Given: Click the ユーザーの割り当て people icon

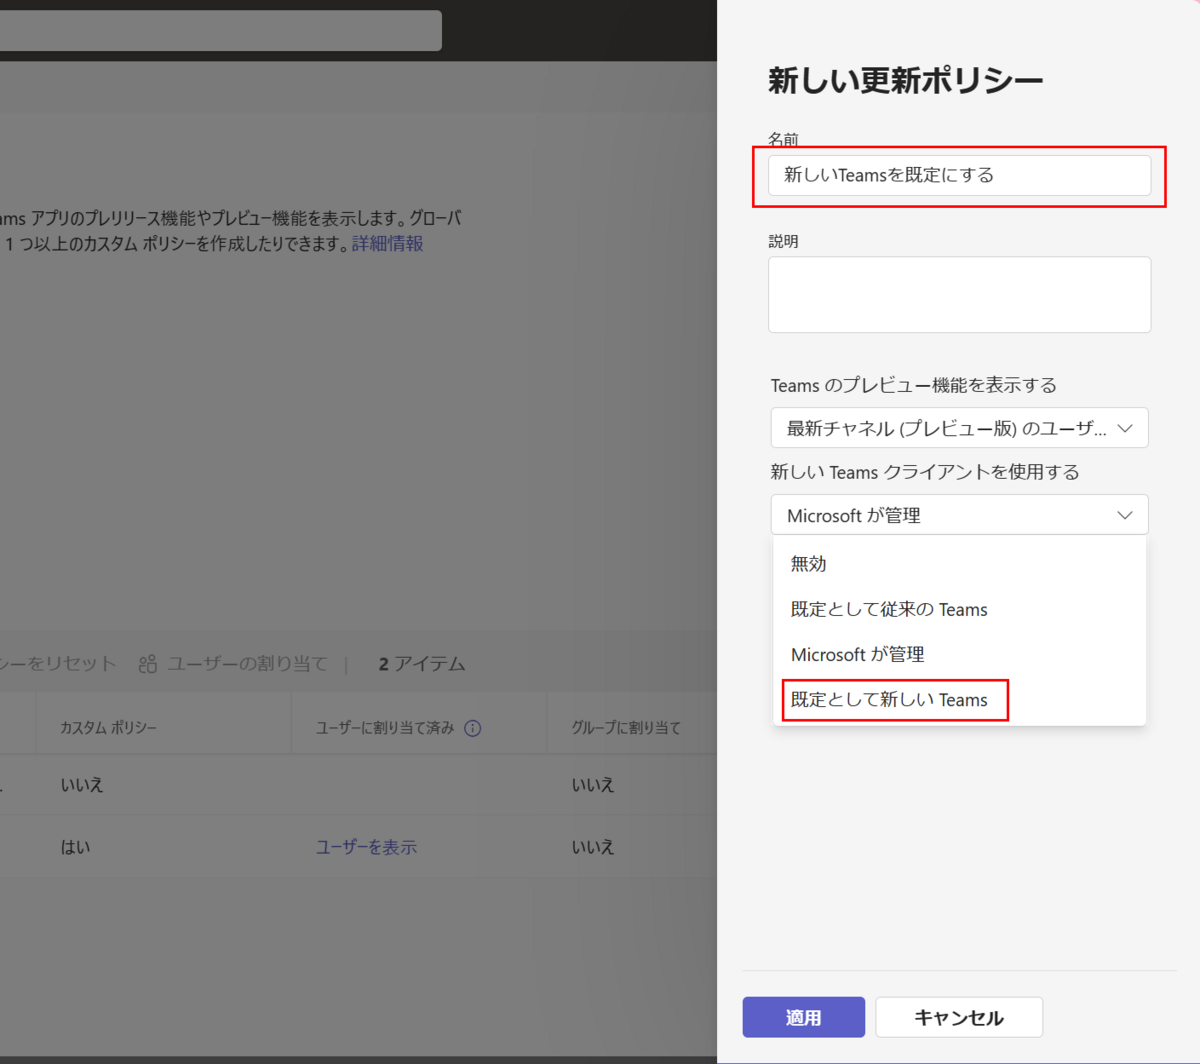Looking at the screenshot, I should 148,664.
